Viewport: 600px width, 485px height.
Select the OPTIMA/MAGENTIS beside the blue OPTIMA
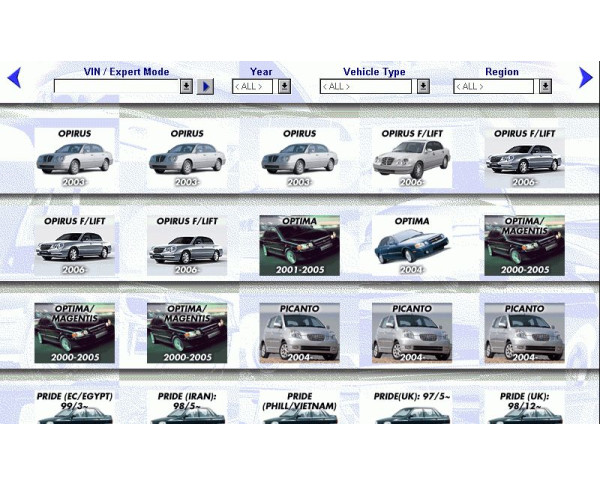525,245
